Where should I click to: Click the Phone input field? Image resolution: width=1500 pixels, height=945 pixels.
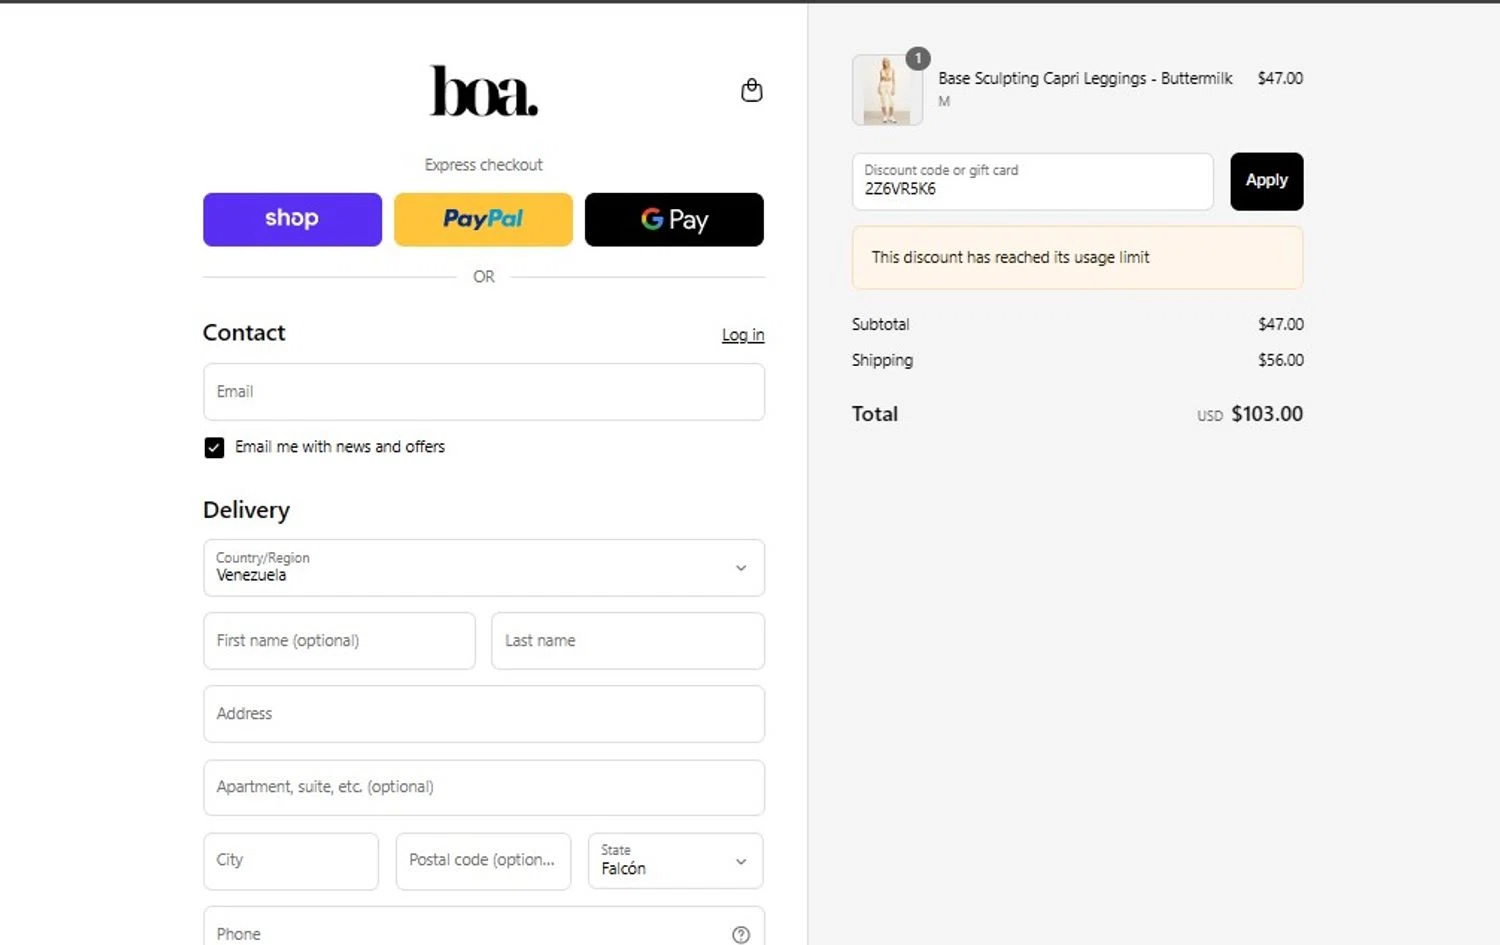pos(484,928)
